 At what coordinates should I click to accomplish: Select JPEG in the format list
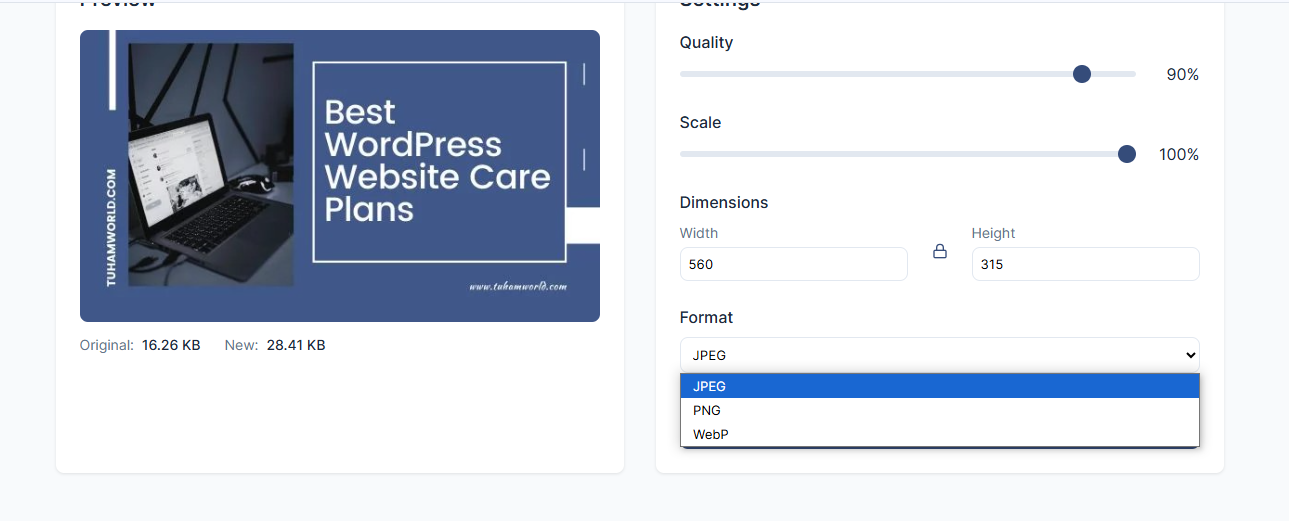939,386
